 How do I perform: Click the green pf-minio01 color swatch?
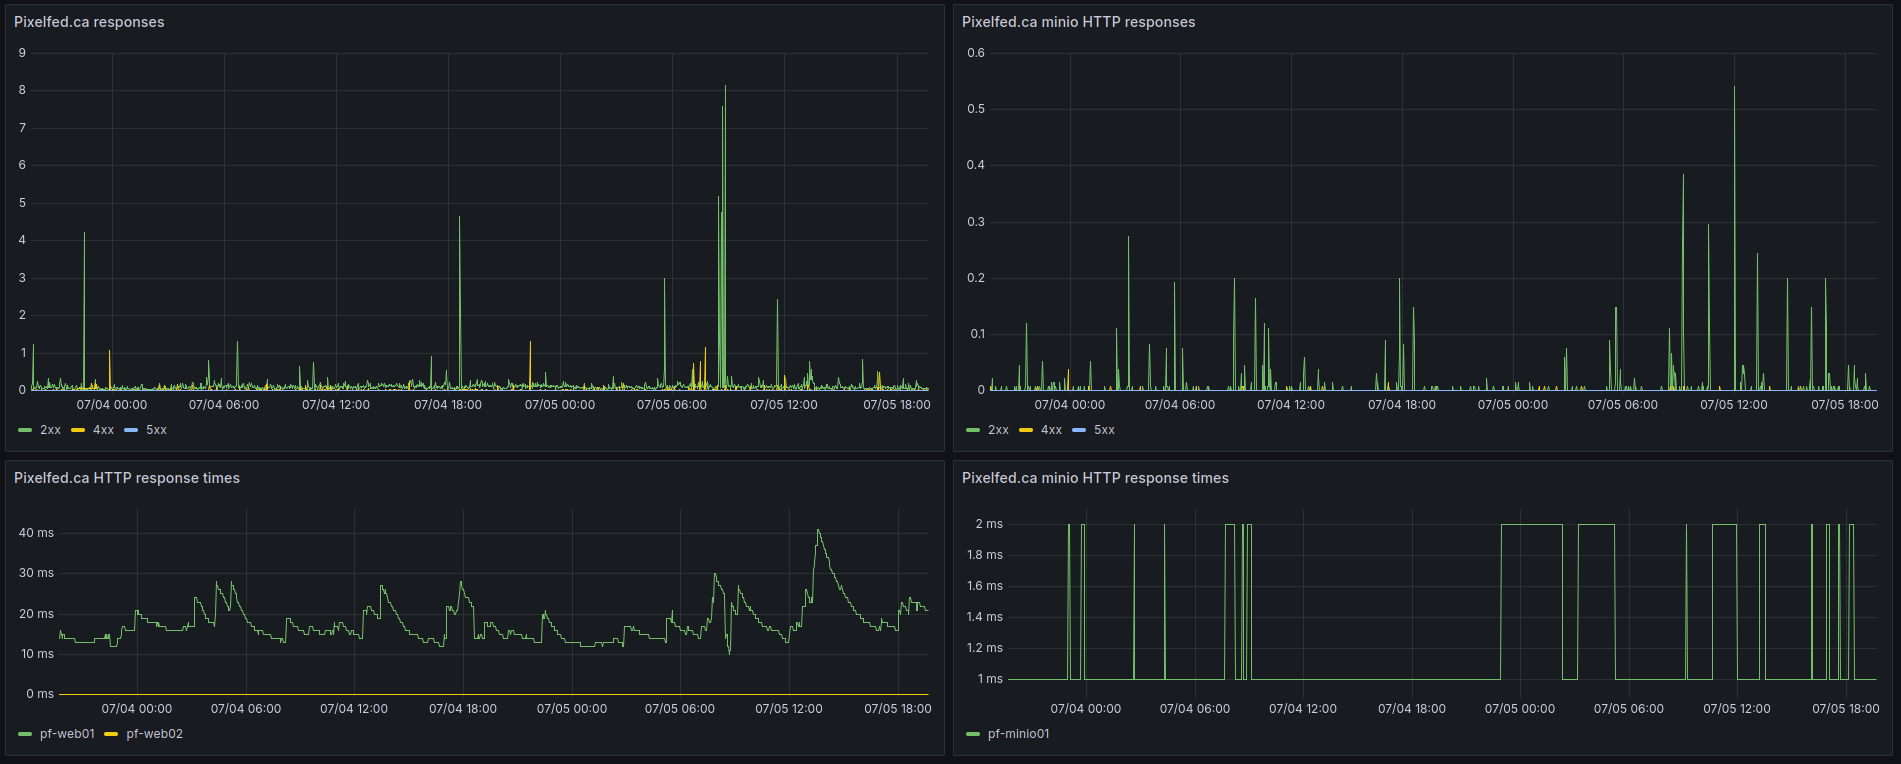point(973,734)
